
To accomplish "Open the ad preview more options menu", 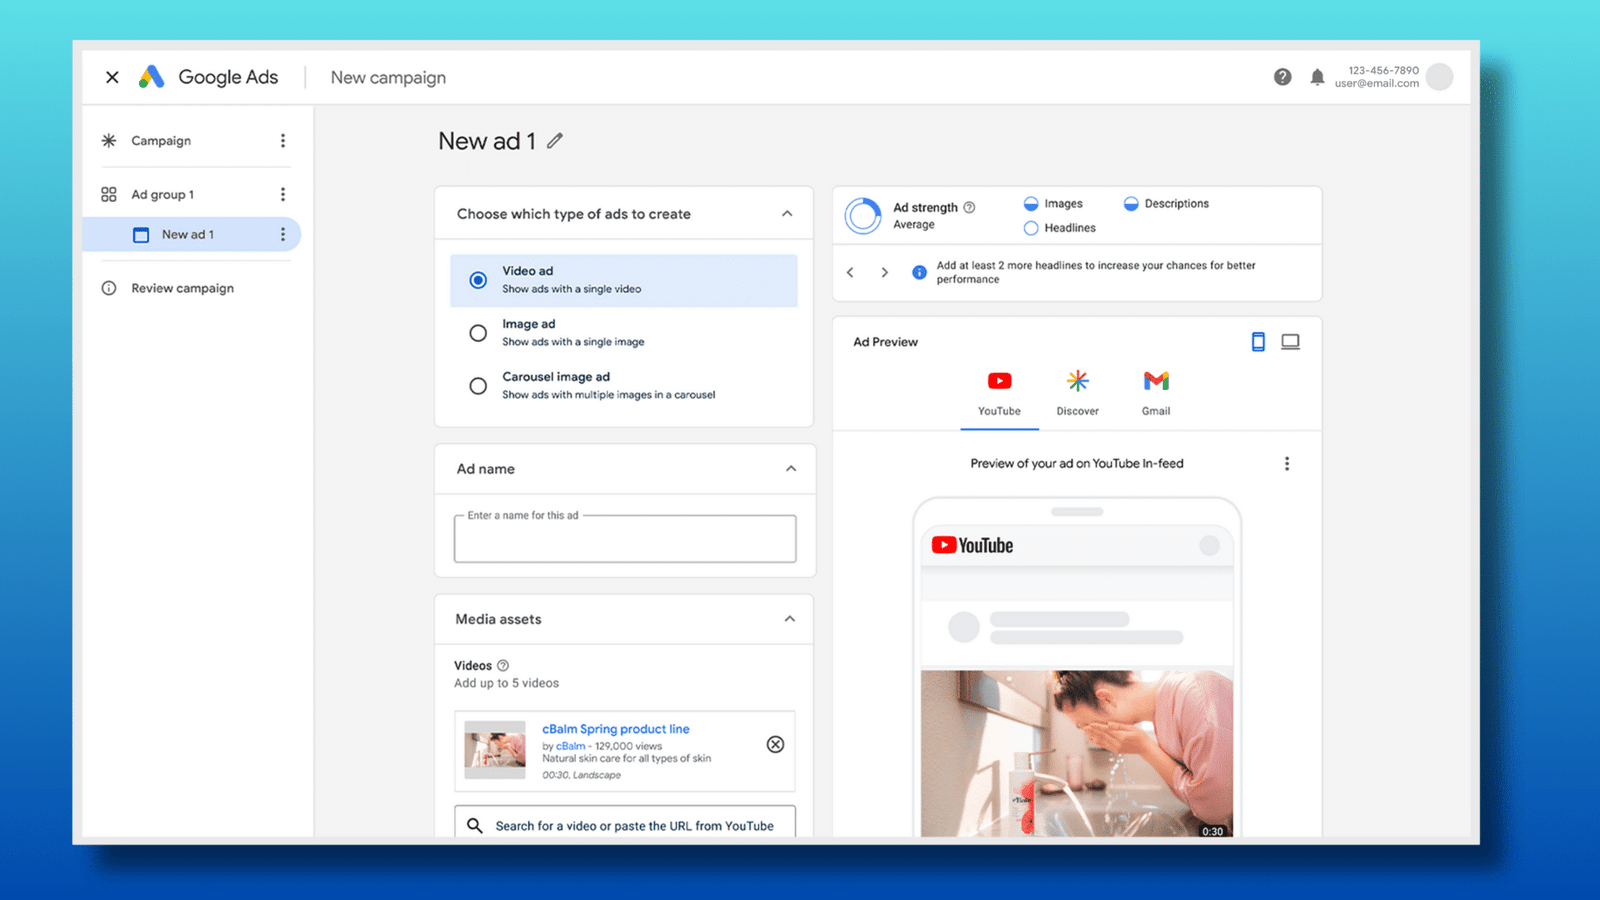I will [1287, 464].
